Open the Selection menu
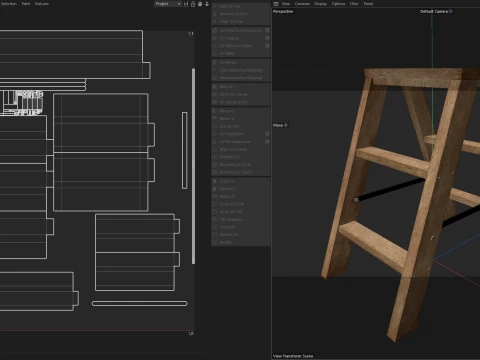The width and height of the screenshot is (480, 360). point(9,4)
